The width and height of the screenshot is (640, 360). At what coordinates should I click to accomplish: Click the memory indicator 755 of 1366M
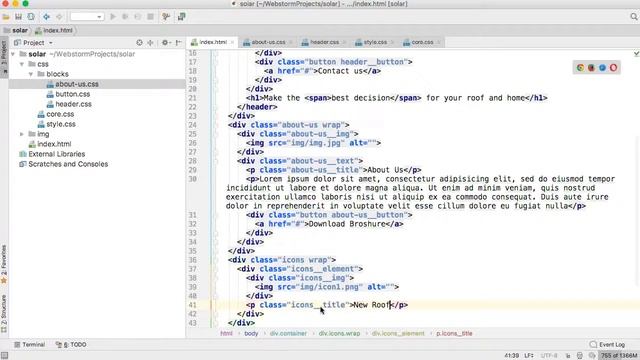pos(619,356)
